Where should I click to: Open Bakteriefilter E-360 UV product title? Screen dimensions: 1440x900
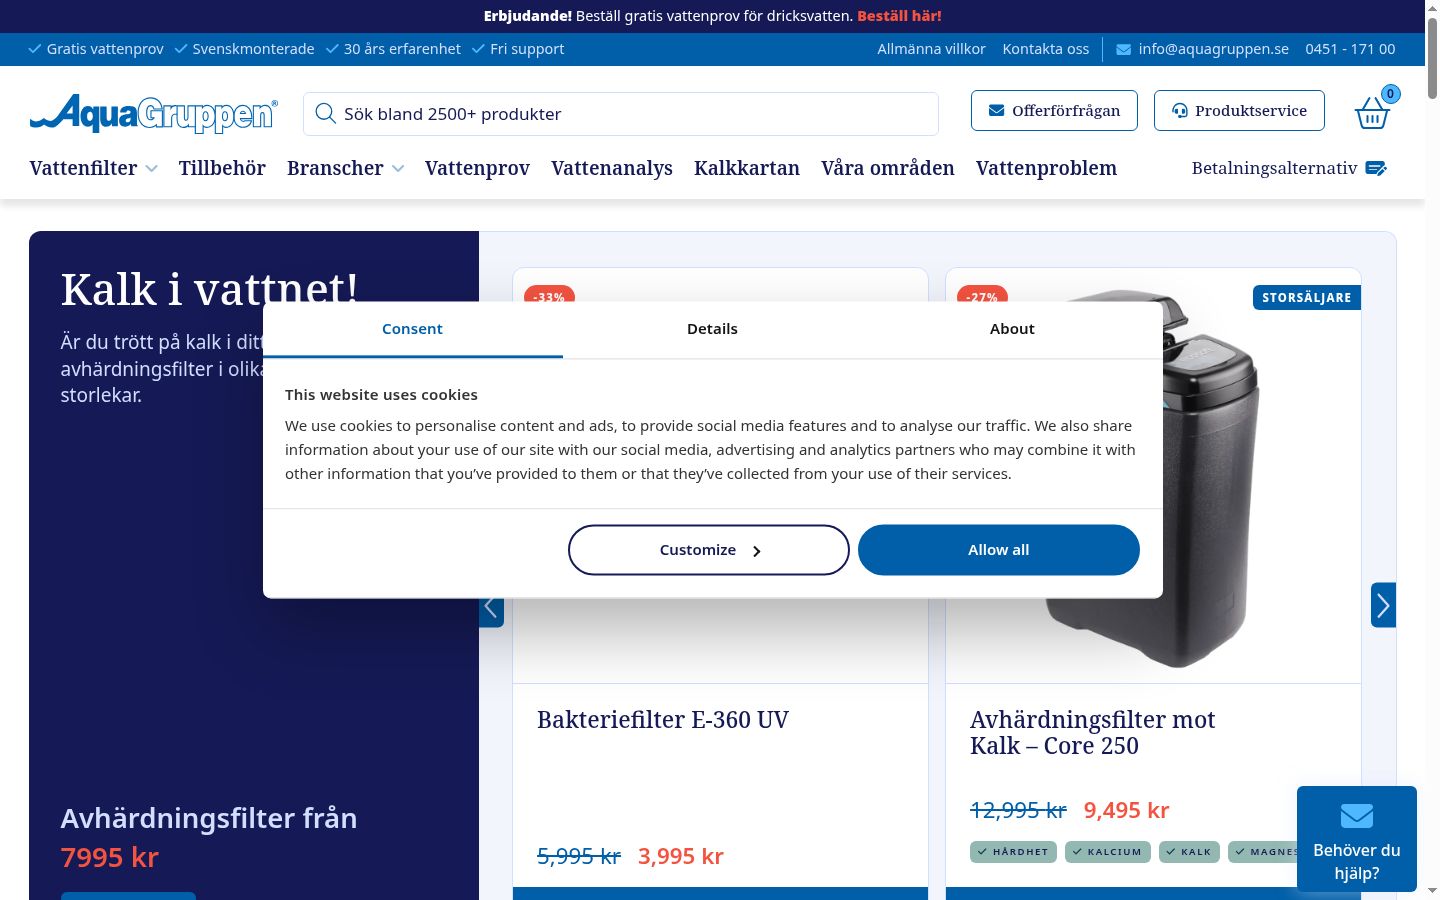(x=663, y=720)
